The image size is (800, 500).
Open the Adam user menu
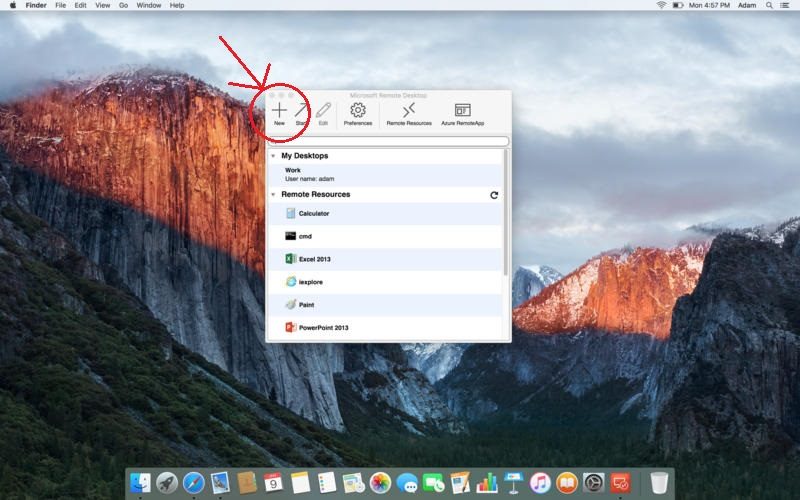[x=747, y=5]
